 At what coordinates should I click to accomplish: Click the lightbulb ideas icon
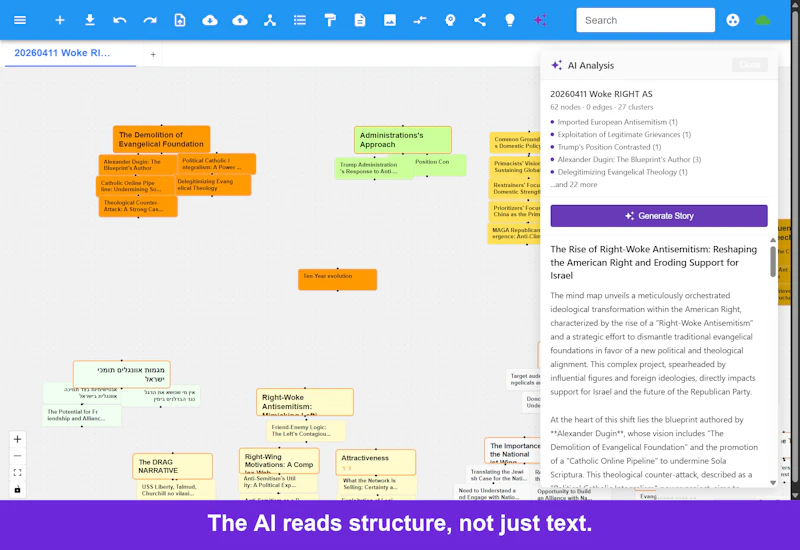510,20
